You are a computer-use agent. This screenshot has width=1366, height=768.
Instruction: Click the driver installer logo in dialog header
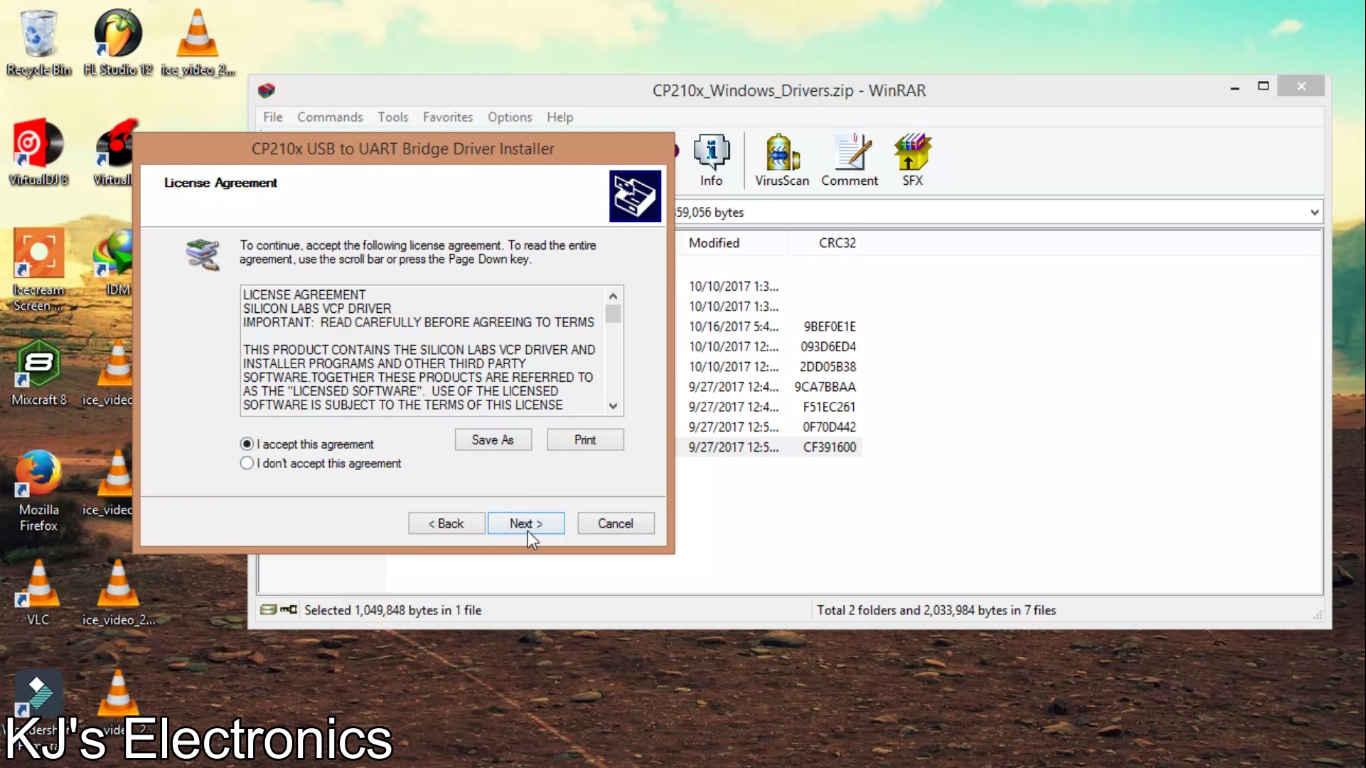(x=635, y=196)
